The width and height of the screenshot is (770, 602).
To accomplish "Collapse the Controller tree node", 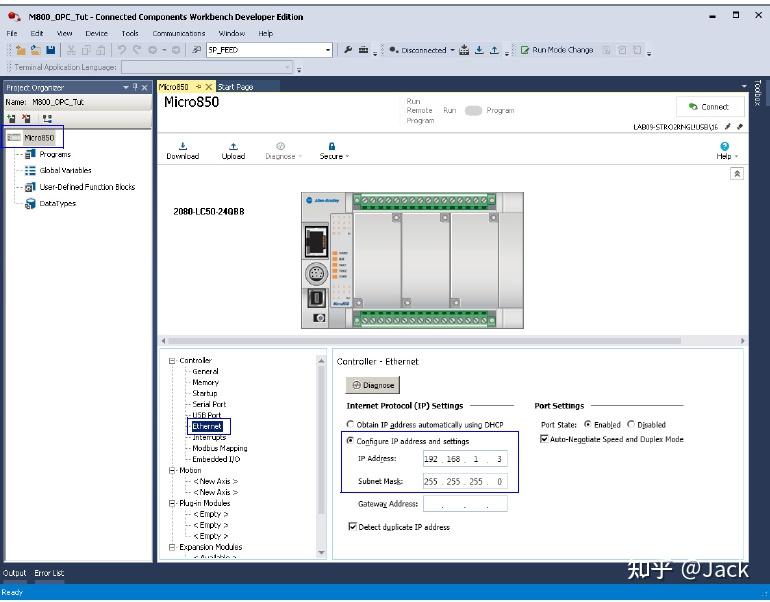I will click(x=172, y=361).
